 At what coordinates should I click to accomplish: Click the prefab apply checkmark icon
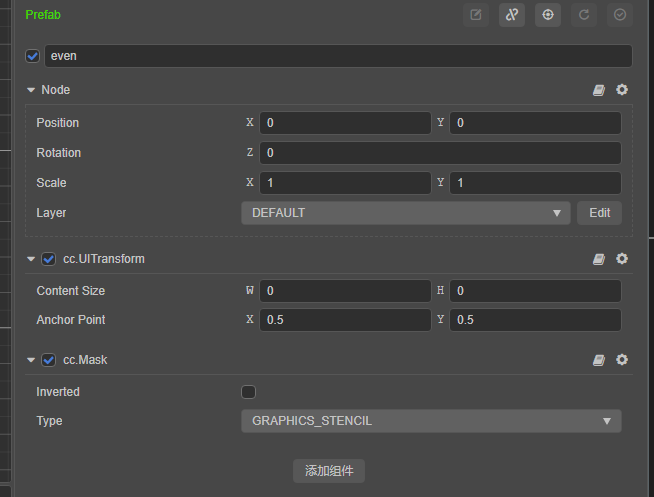click(x=620, y=15)
